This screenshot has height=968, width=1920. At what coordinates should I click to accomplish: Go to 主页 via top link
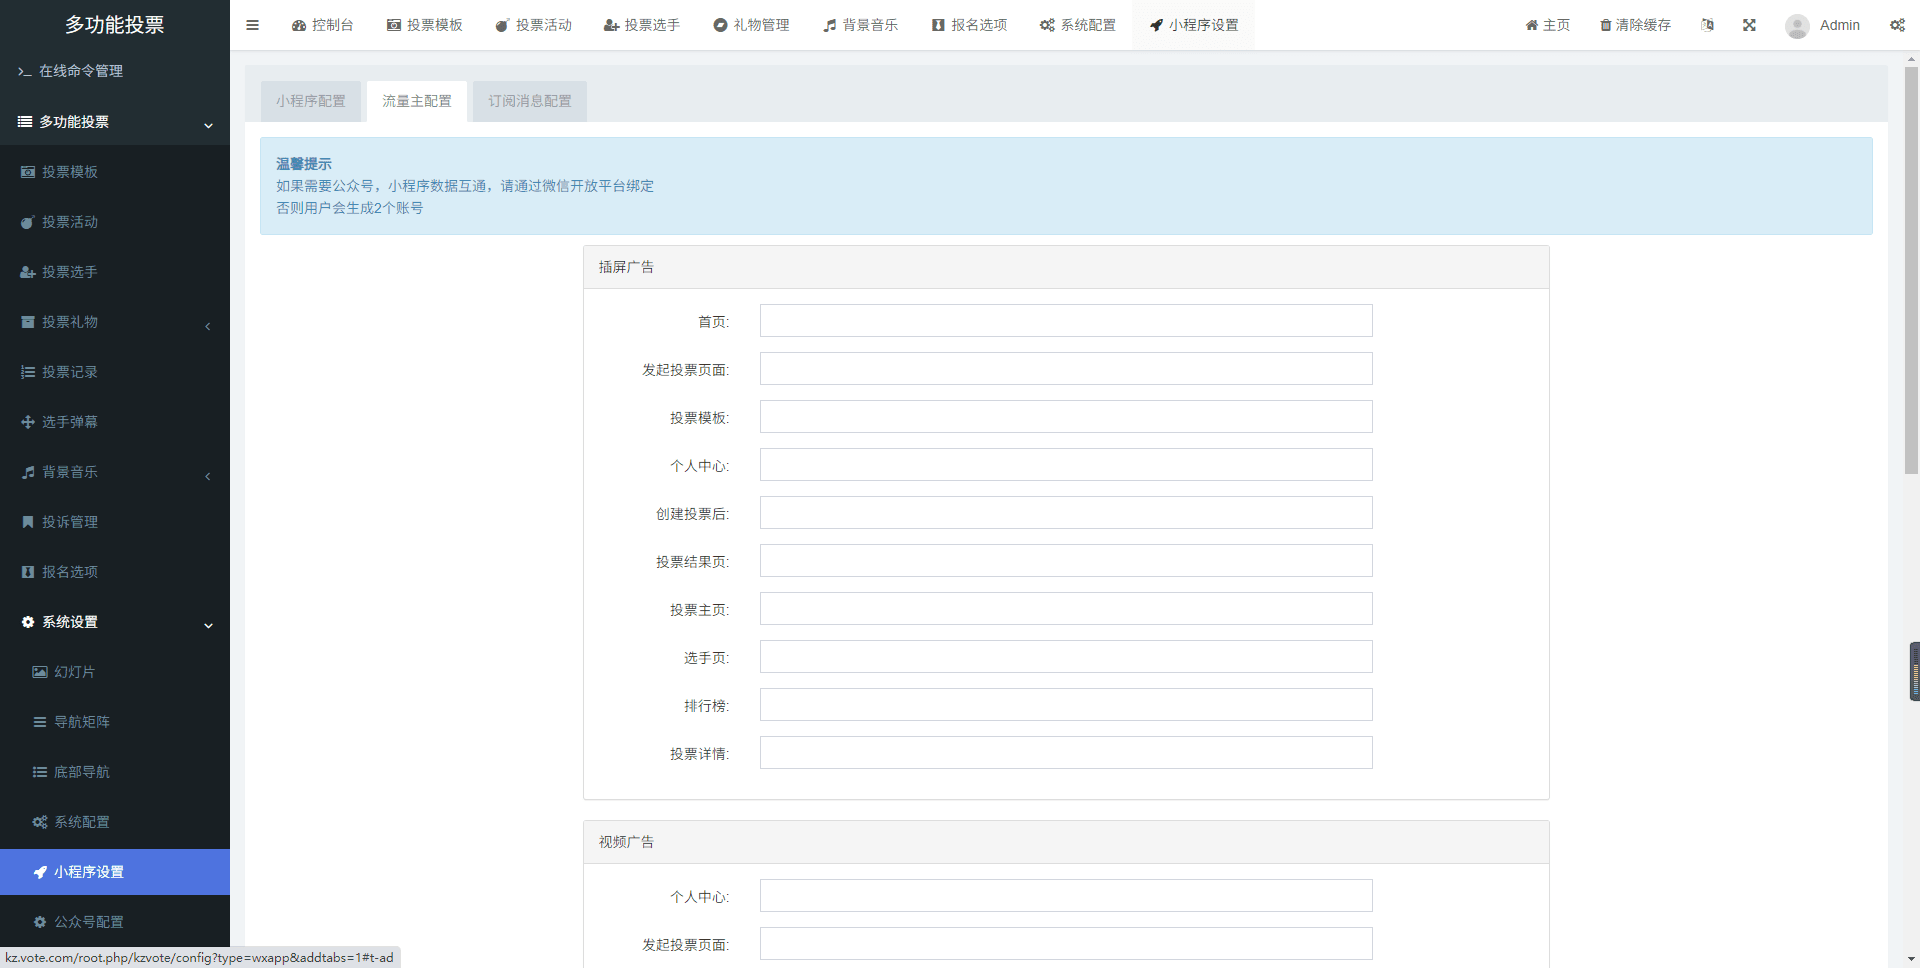[x=1547, y=25]
